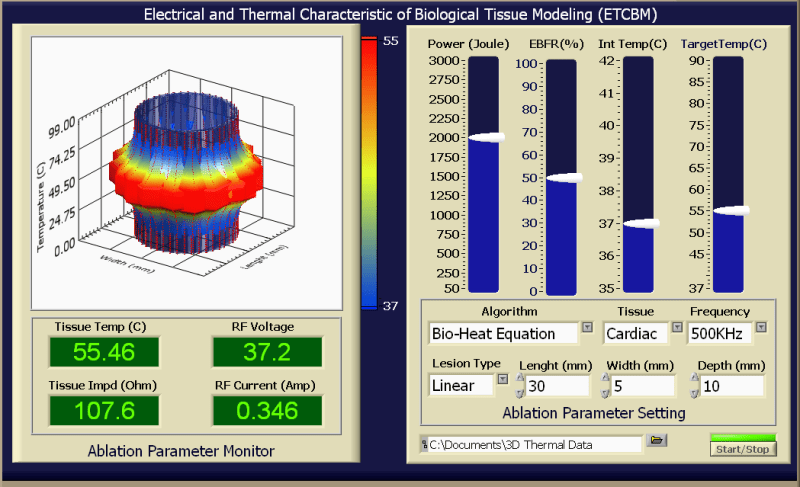Image resolution: width=800 pixels, height=487 pixels.
Task: Click the 3D temperature plot
Action: coord(187,173)
